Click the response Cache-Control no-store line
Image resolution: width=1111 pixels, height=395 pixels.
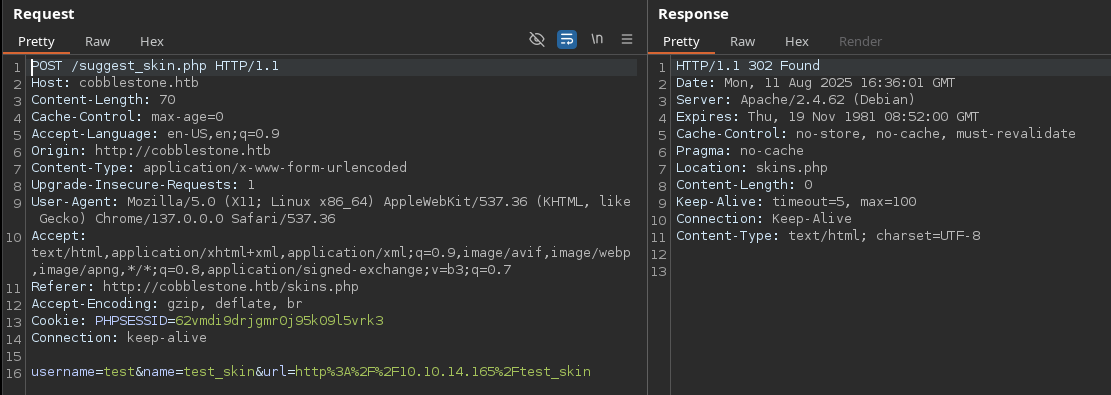(x=876, y=134)
